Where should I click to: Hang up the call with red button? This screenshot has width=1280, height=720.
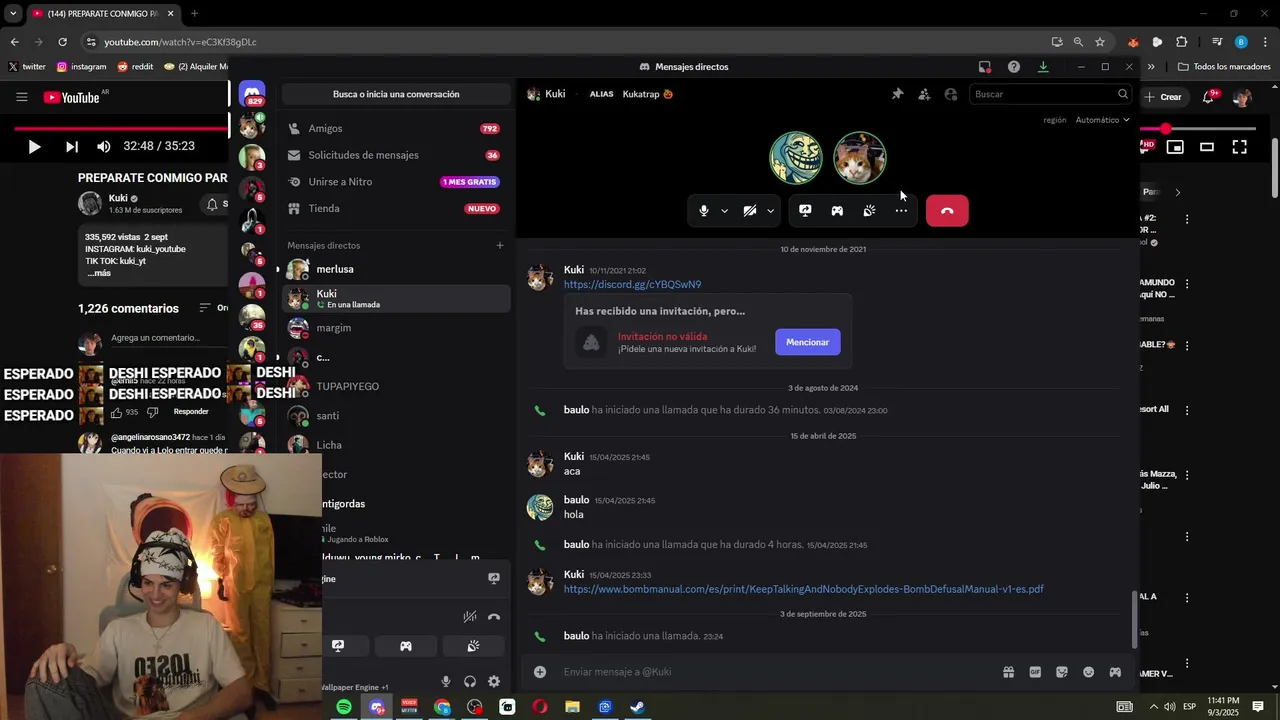click(x=947, y=211)
